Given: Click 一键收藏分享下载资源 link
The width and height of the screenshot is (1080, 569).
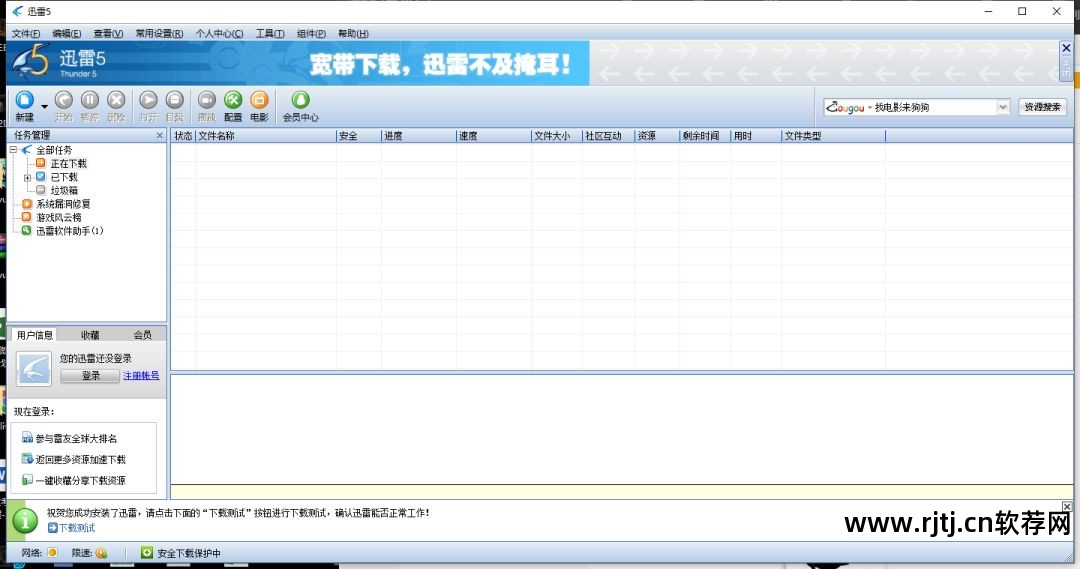Looking at the screenshot, I should click(81, 480).
